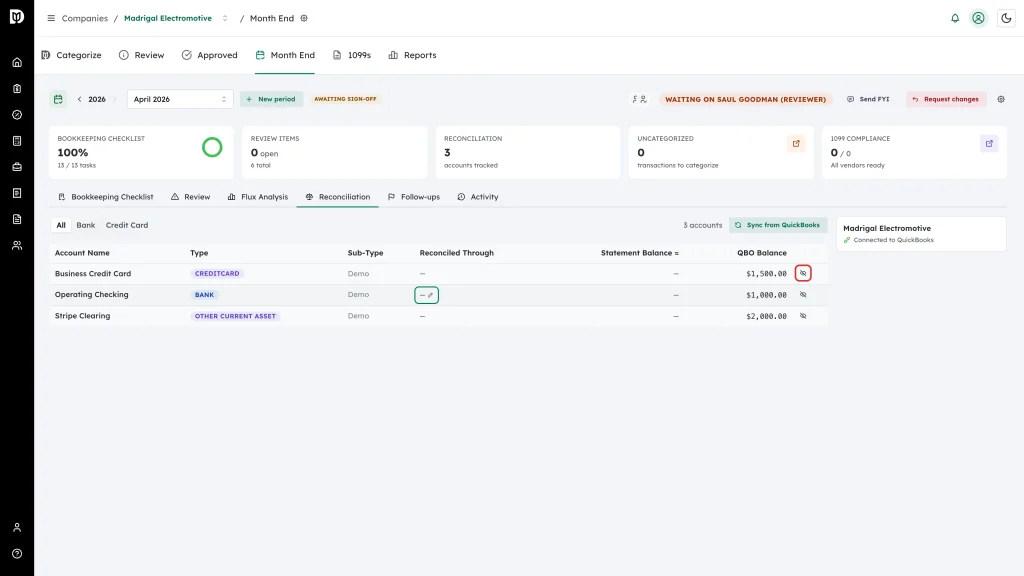Click the QBO Balance column header
Image resolution: width=1024 pixels, height=576 pixels.
click(761, 253)
